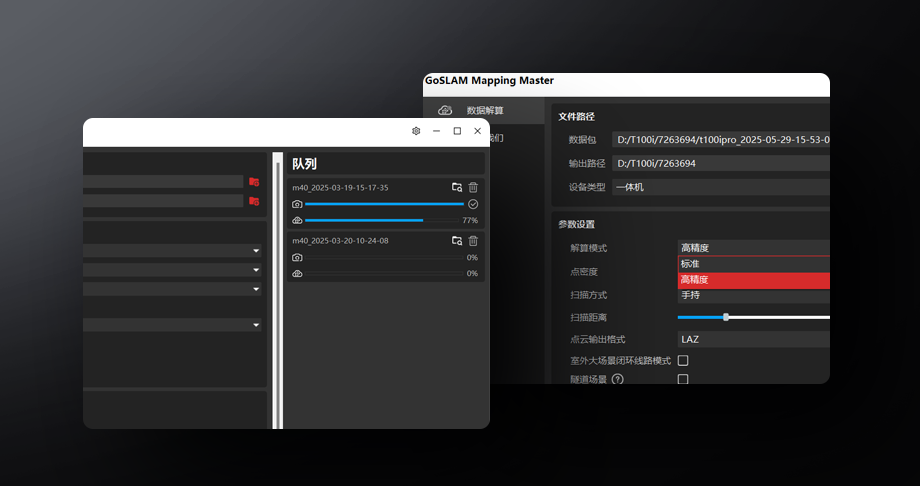The height and width of the screenshot is (486, 920).
Task: Collapse the 解算模式 combo box showing 高精度
Action: (753, 248)
